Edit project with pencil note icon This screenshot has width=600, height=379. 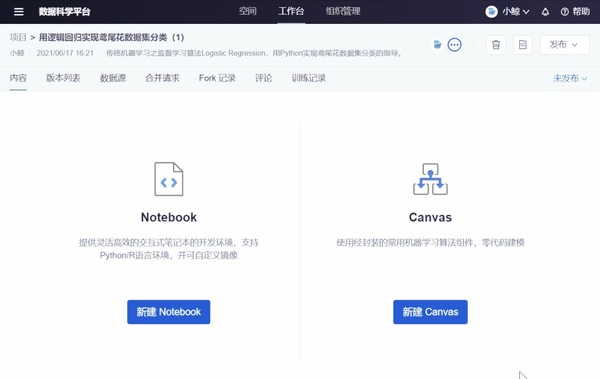point(523,45)
